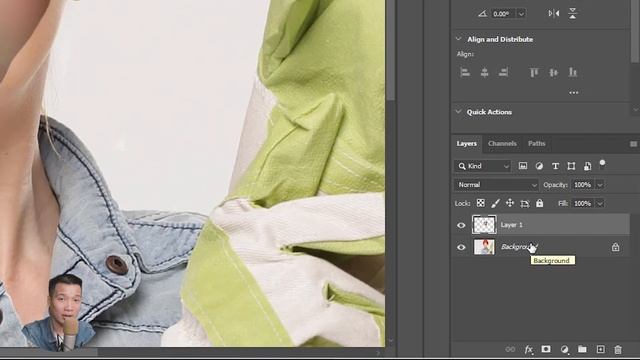Image resolution: width=640 pixels, height=360 pixels.
Task: Lock transparent pixels
Action: [x=480, y=203]
